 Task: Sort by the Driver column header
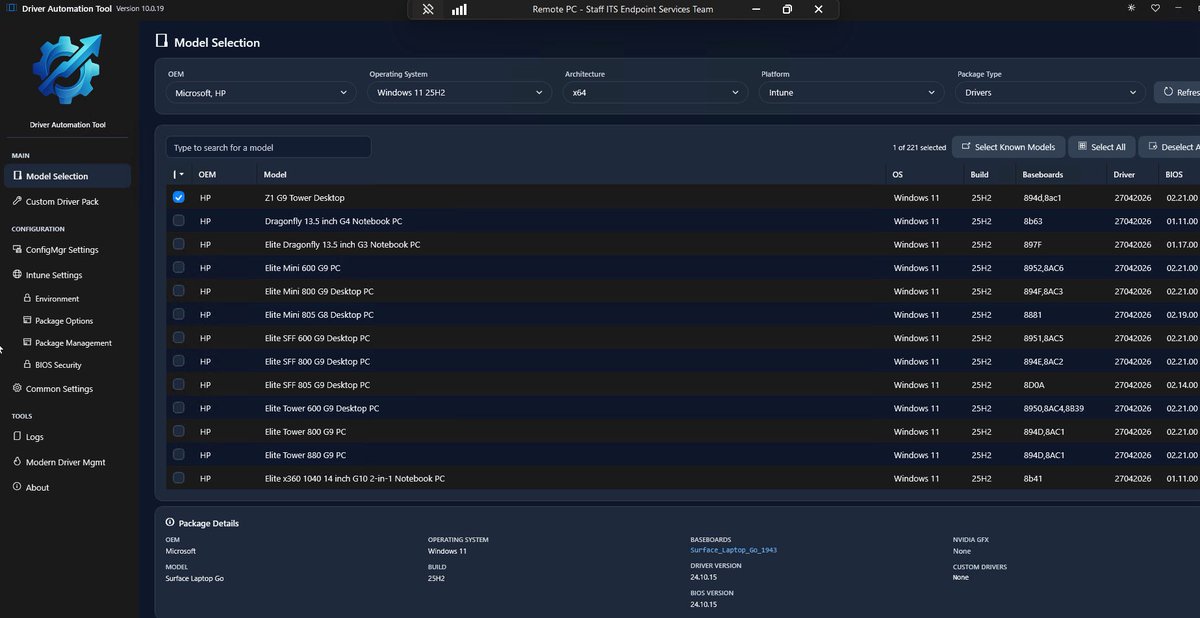tap(1124, 175)
